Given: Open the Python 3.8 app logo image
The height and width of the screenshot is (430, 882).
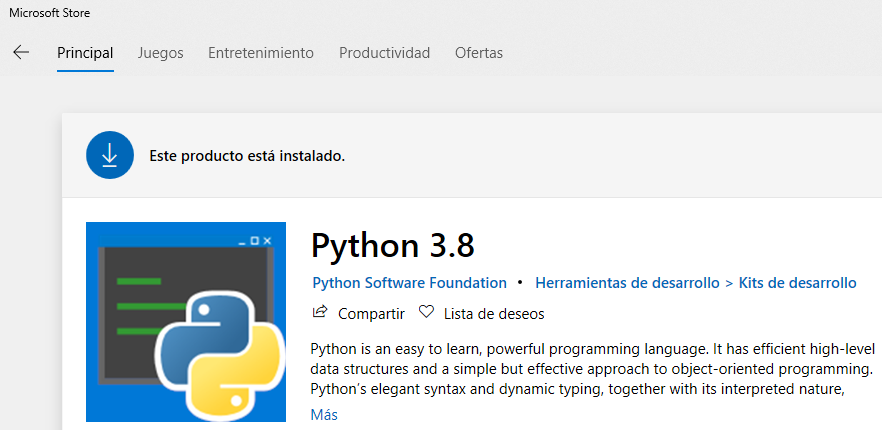Looking at the screenshot, I should pos(186,322).
